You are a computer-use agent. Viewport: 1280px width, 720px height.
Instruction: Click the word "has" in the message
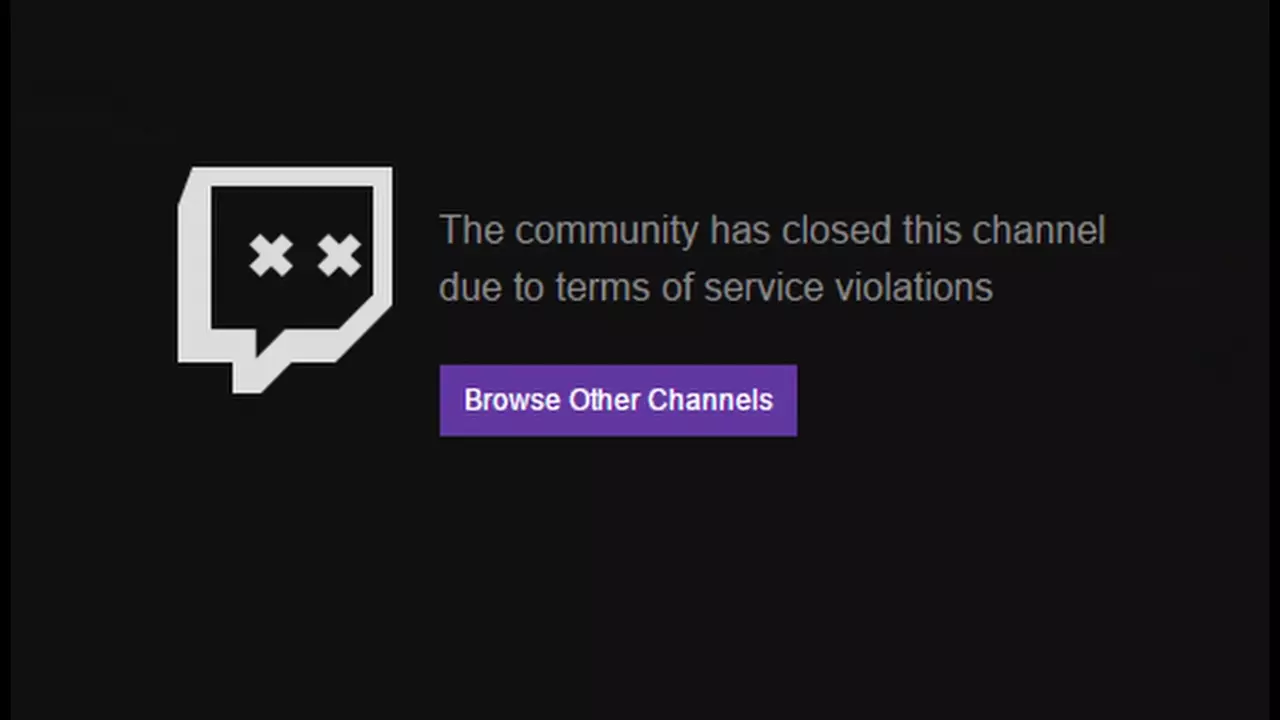click(x=740, y=231)
